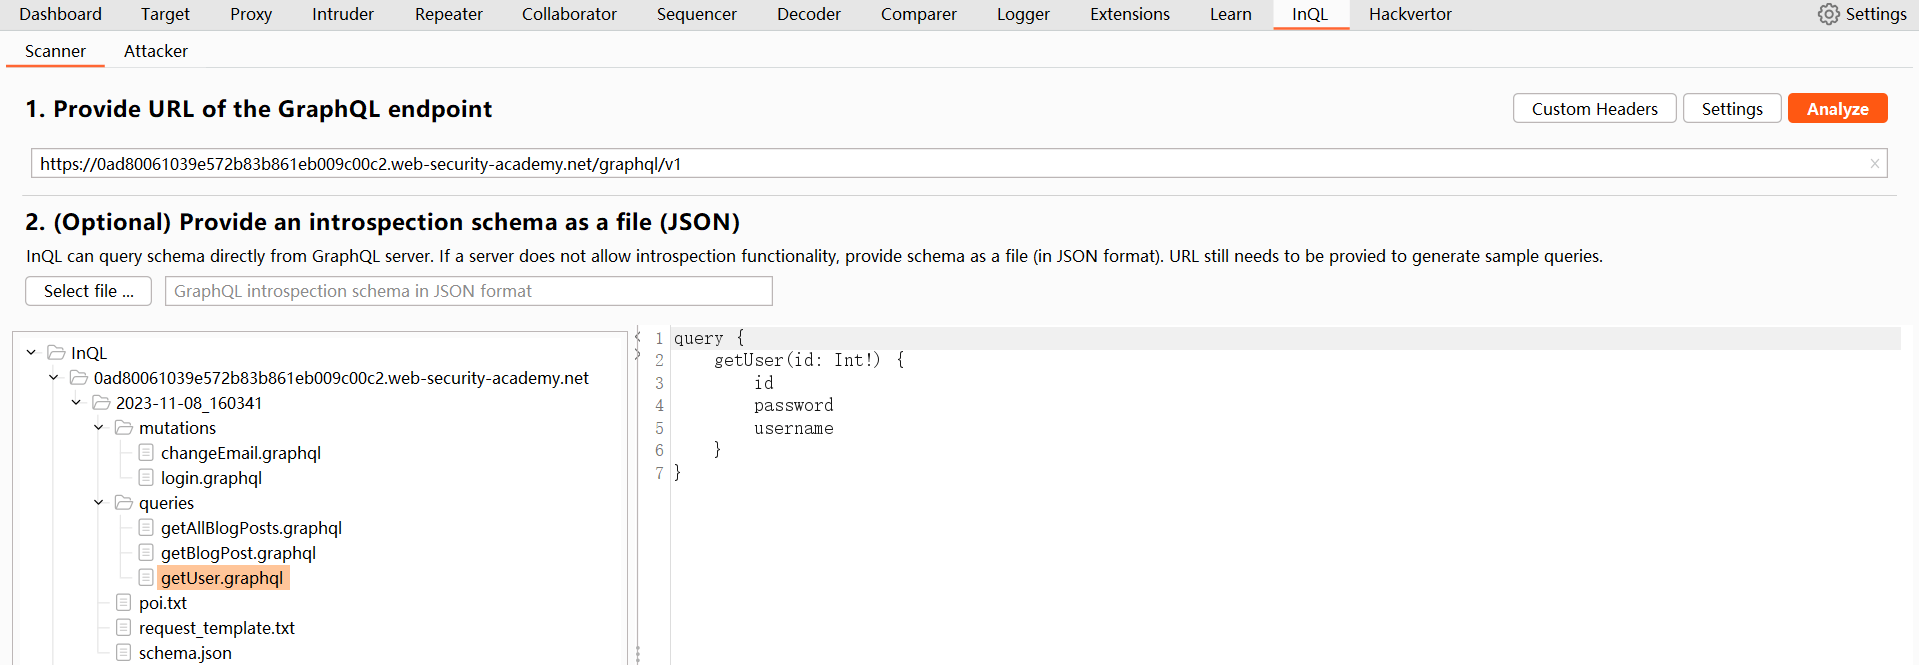
Task: Select getBlogPost.graphql in the tree
Action: click(238, 553)
